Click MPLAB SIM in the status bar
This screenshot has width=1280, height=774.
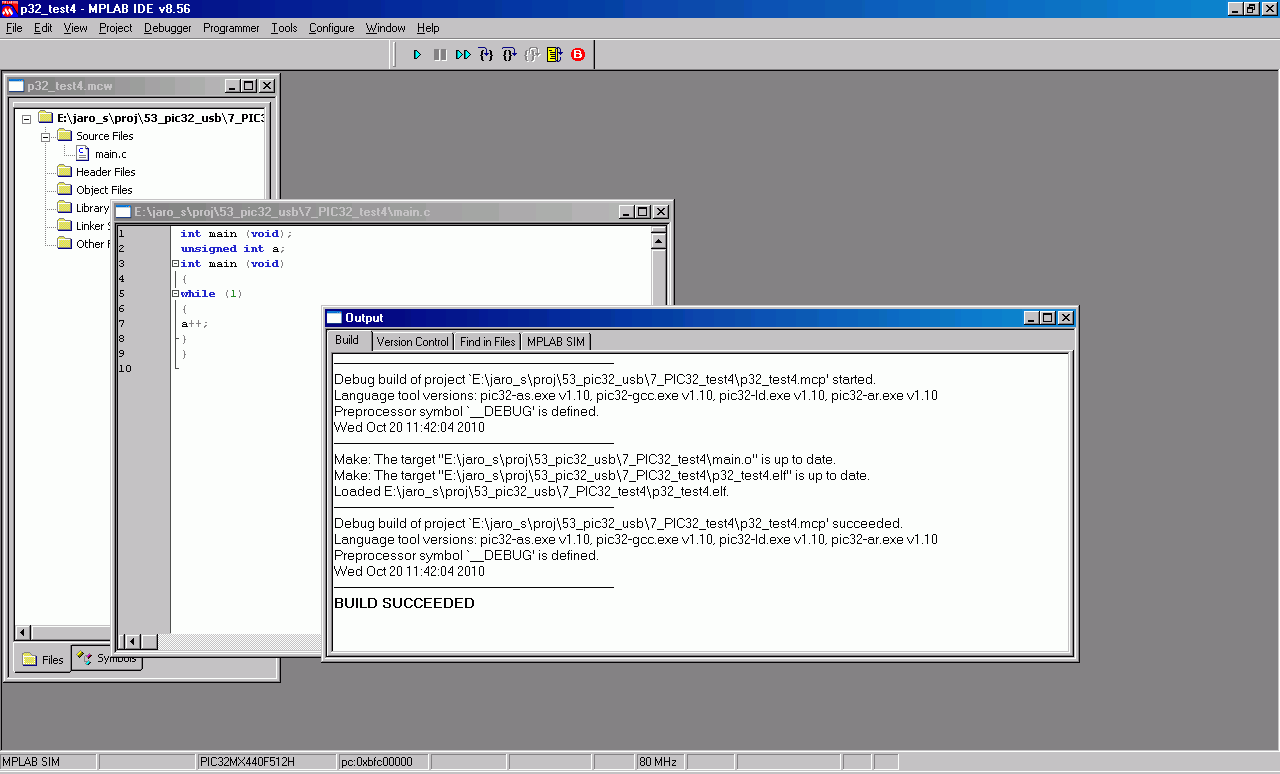[49, 762]
